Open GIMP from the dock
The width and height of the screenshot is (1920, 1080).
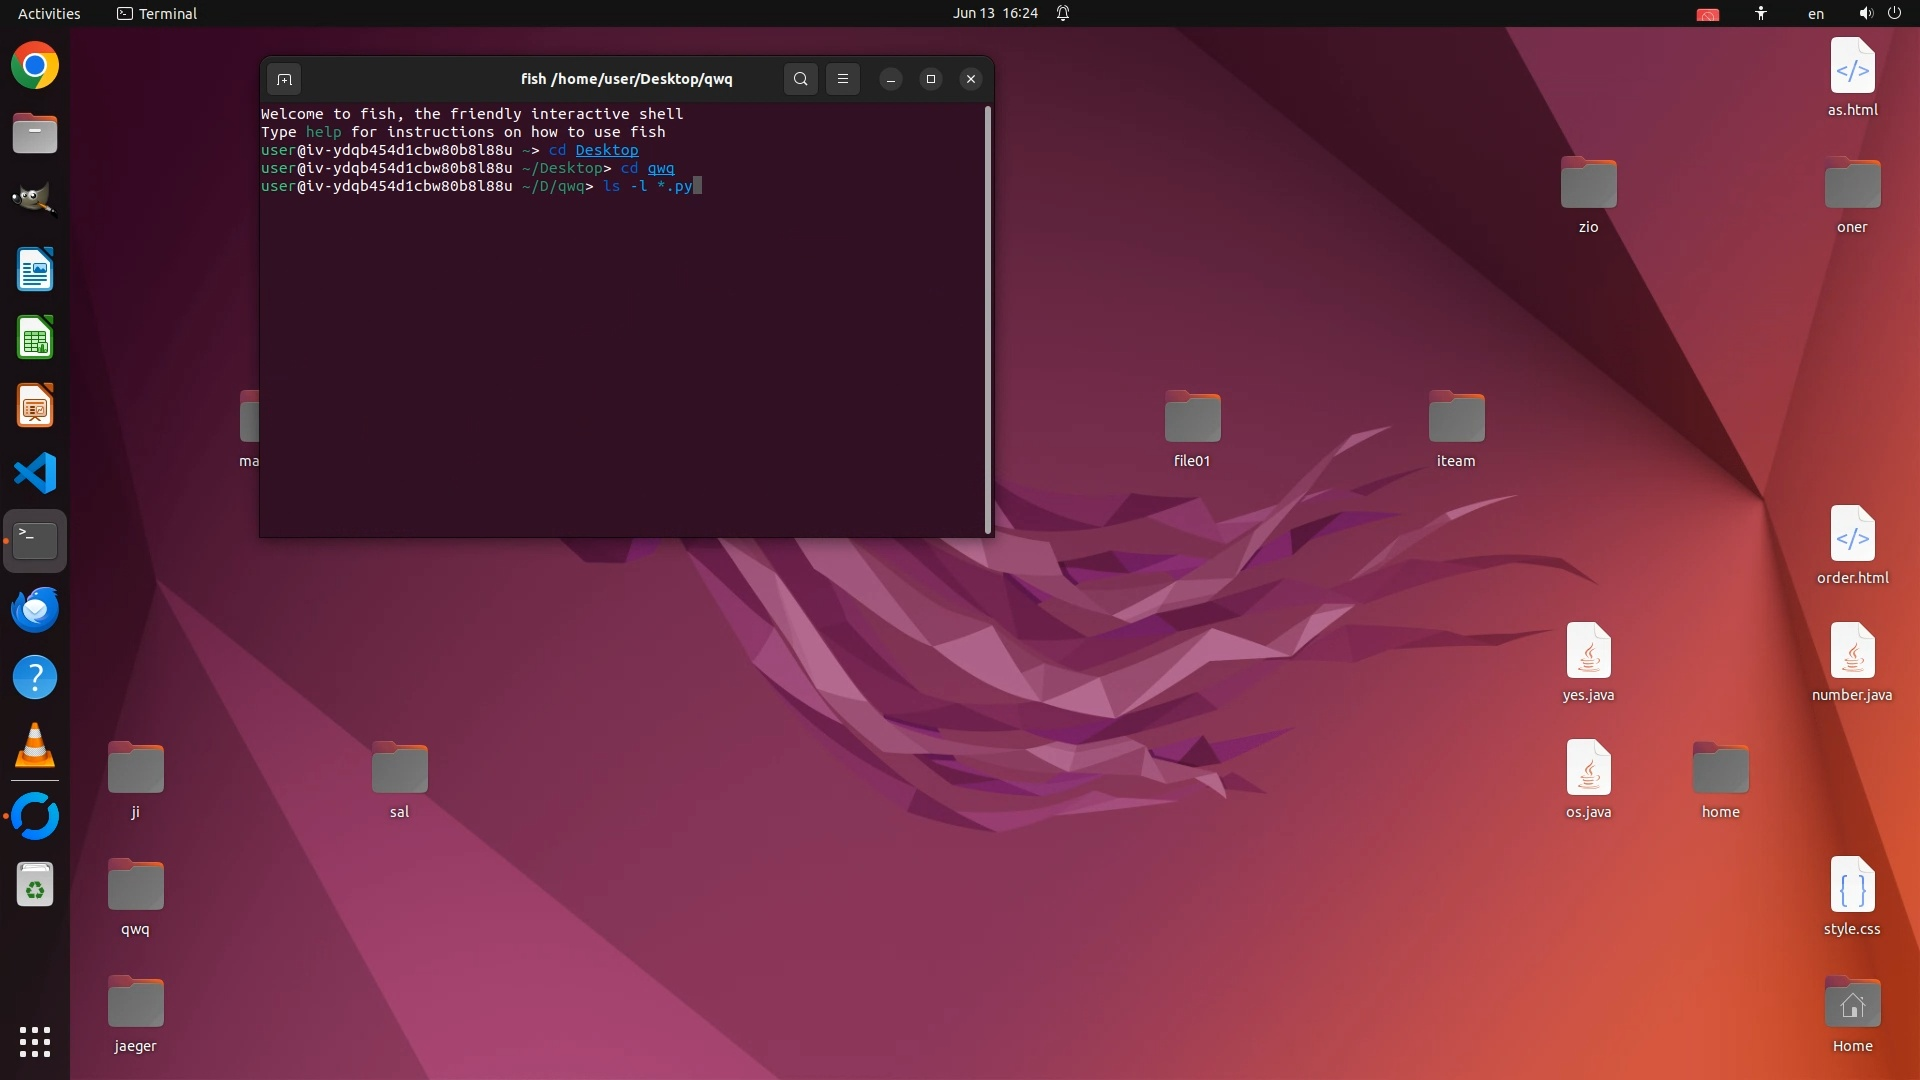coord(35,200)
